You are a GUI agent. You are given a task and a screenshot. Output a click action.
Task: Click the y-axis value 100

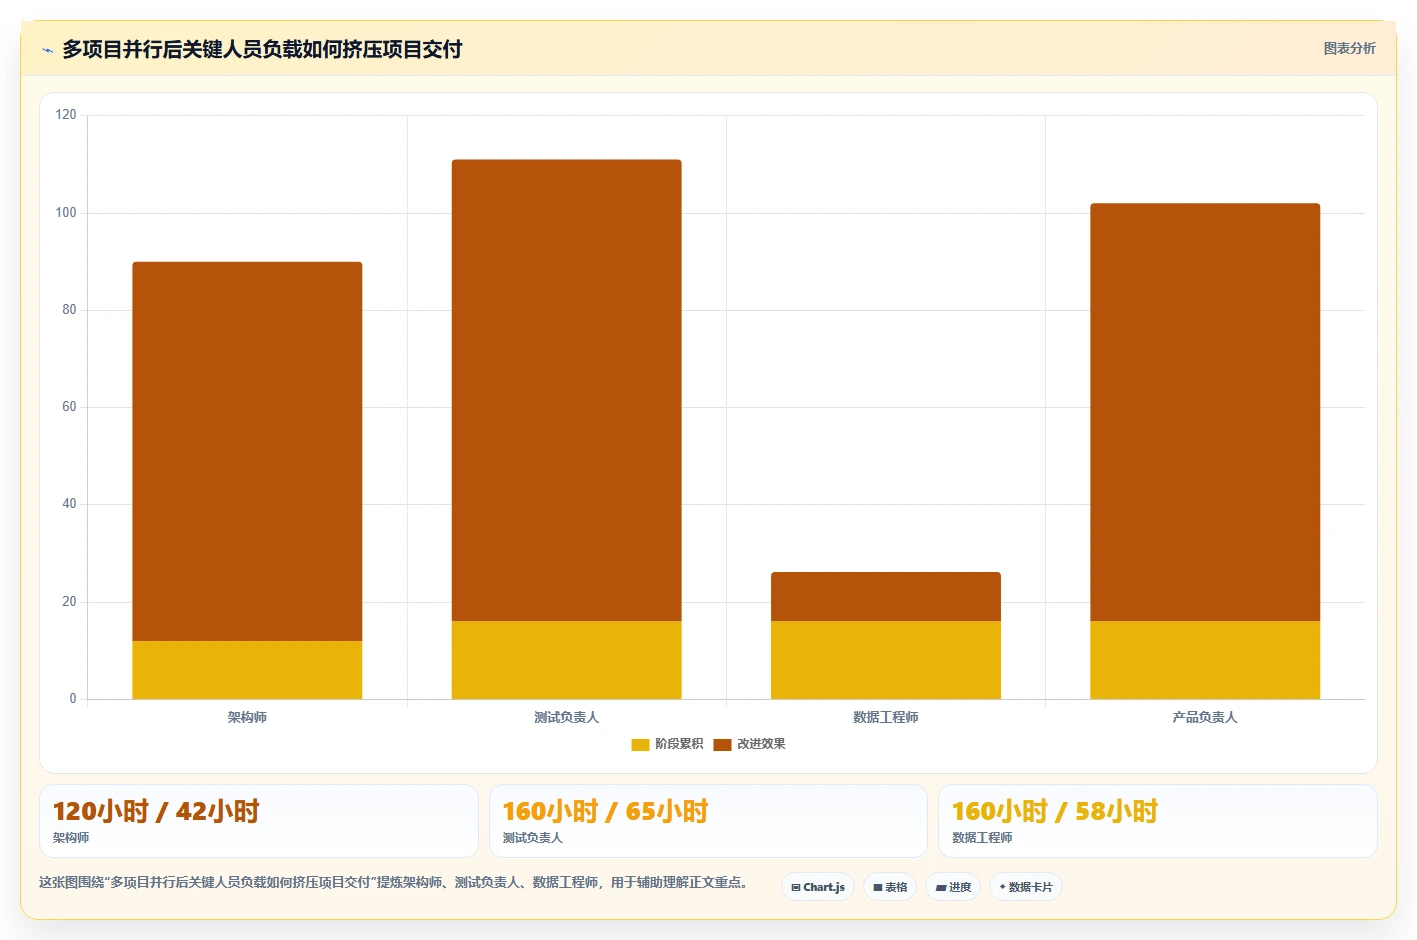click(66, 212)
